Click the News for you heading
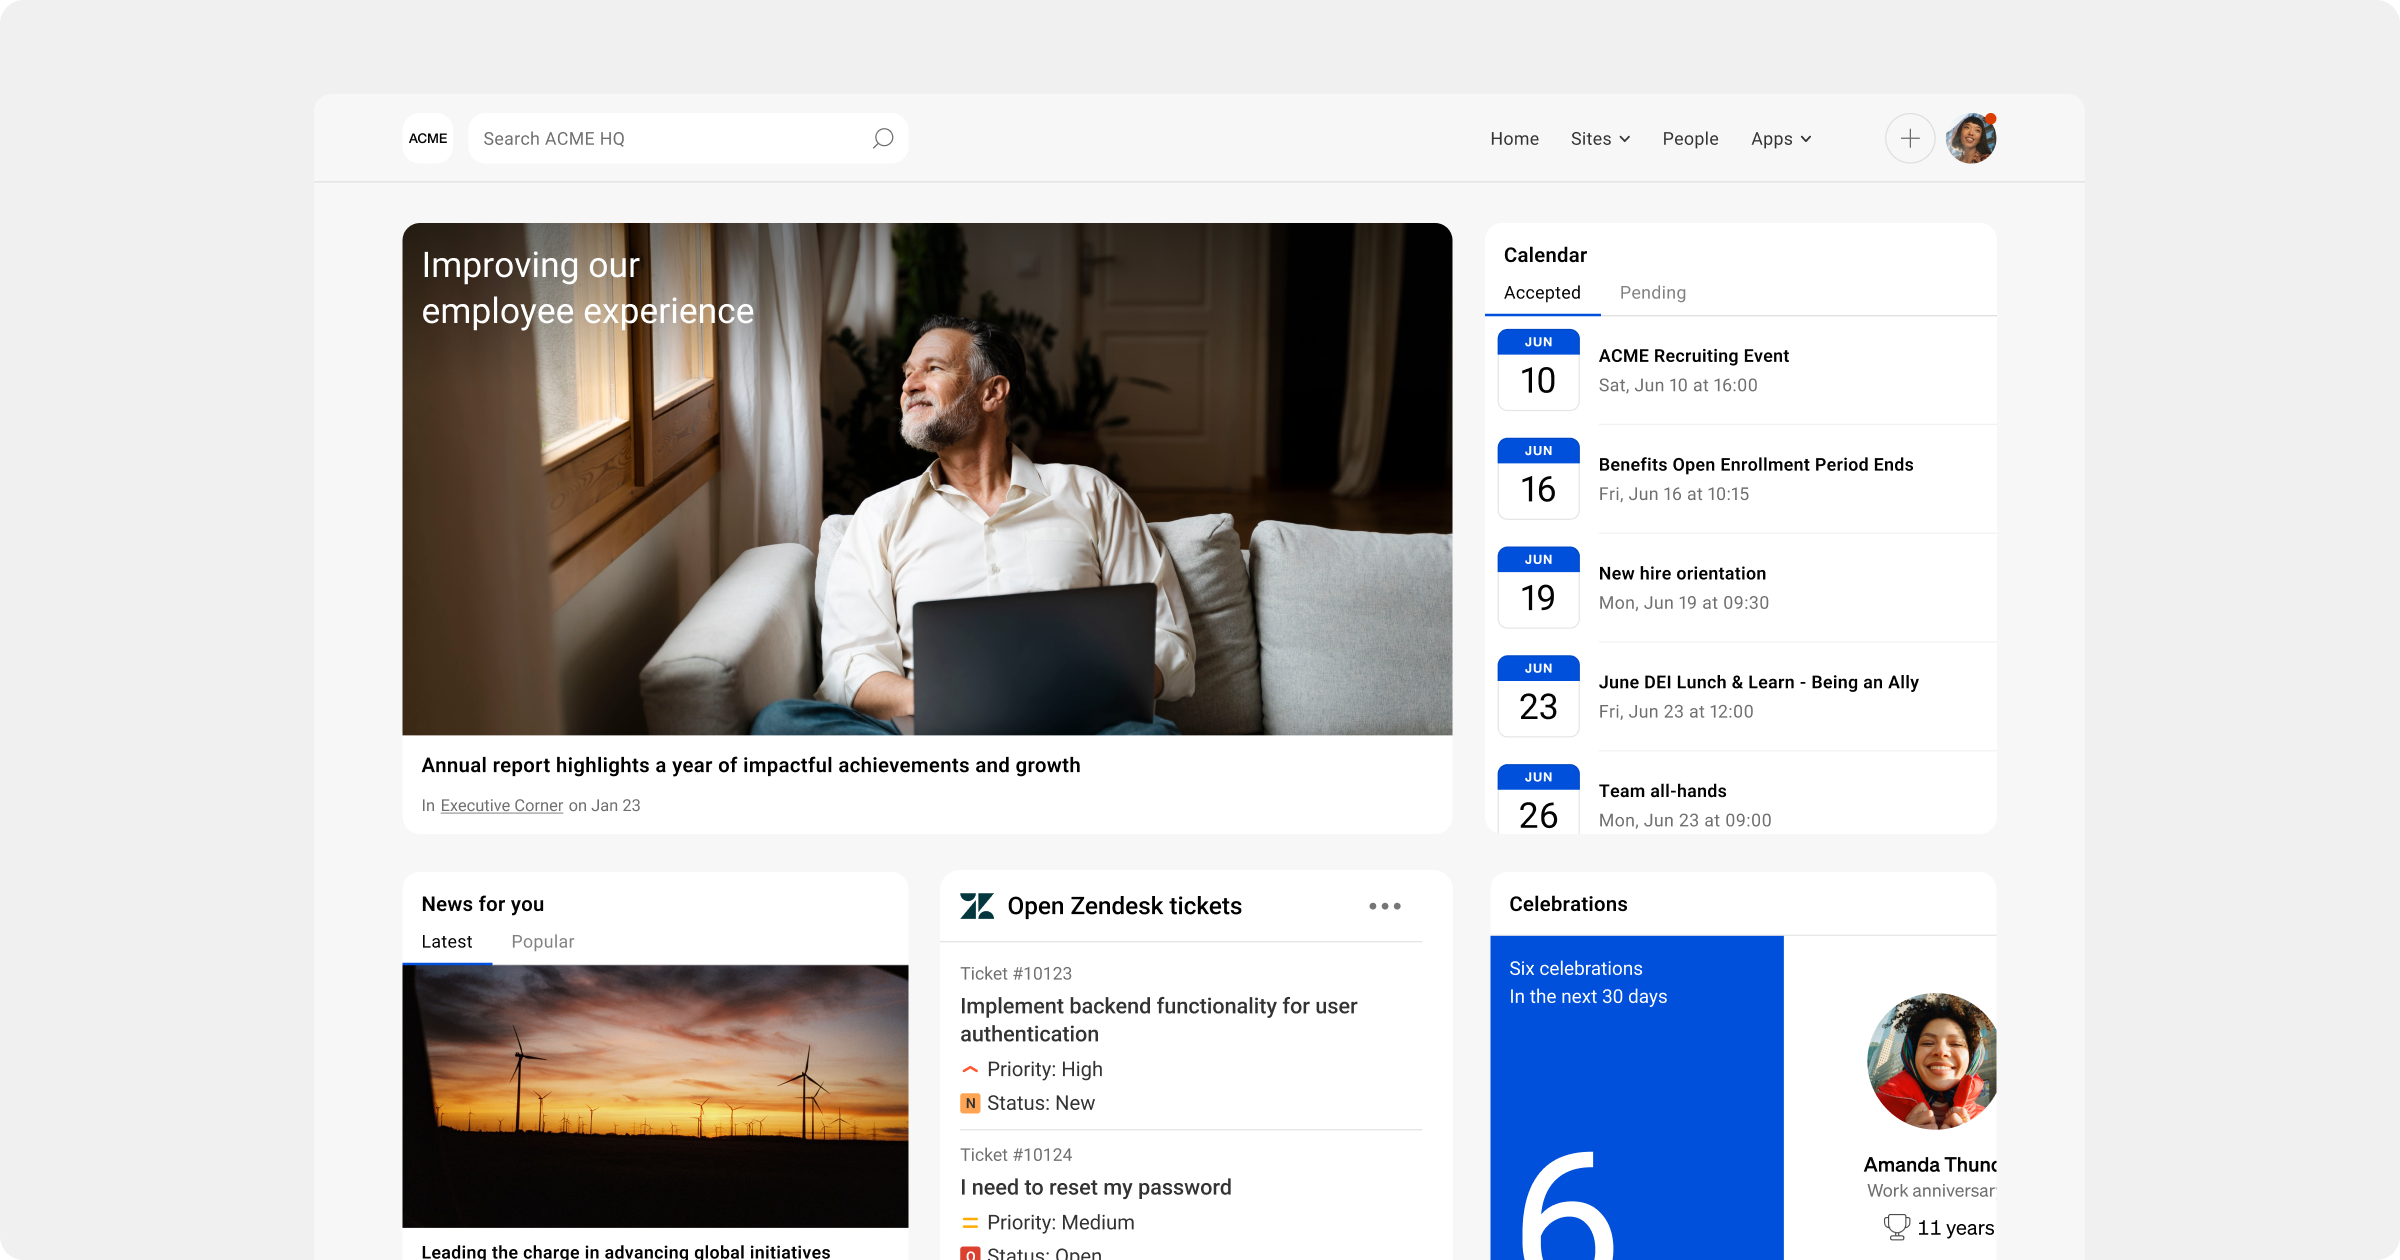 click(482, 904)
